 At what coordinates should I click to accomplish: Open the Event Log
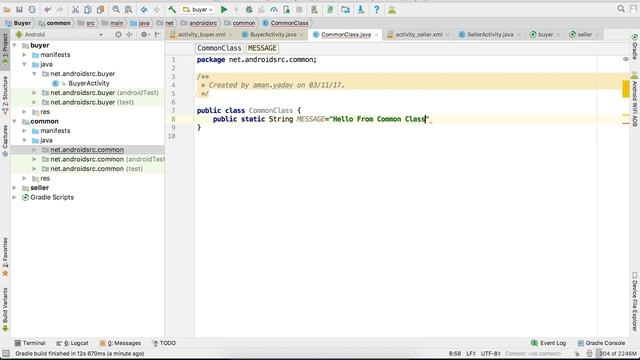point(548,343)
